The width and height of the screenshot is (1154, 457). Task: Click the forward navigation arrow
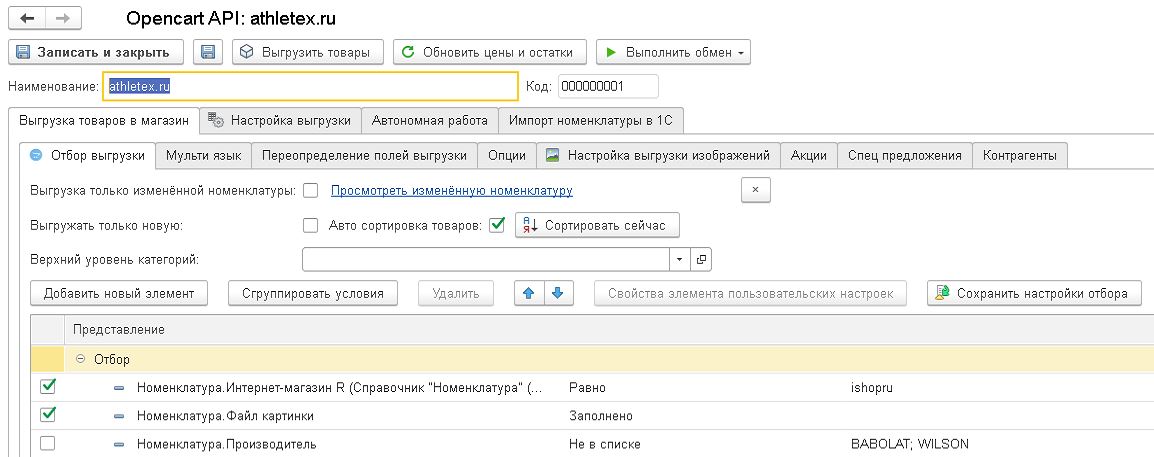pos(62,19)
